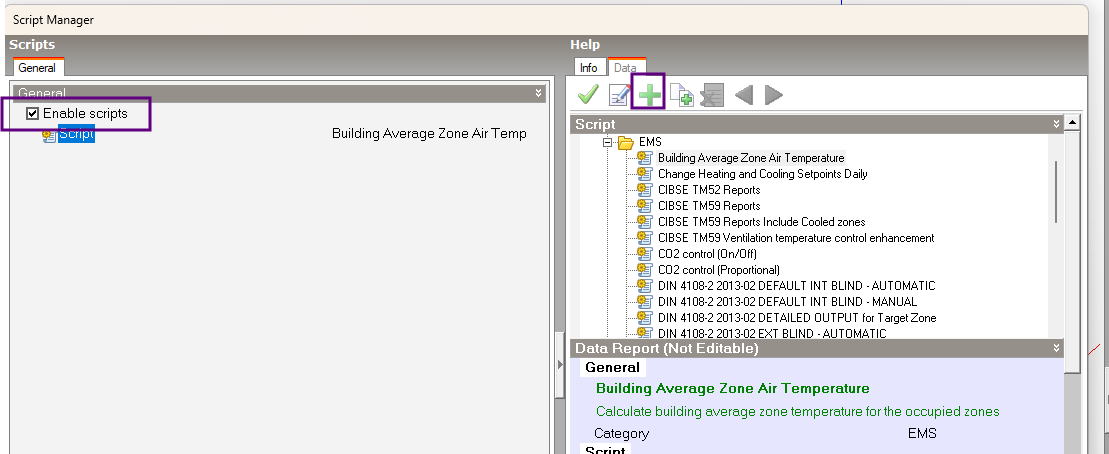Viewport: 1109px width, 454px height.
Task: Select DIN 4108-2 DEFAULT INT BLIND - AUTOMATIC
Action: pos(796,286)
